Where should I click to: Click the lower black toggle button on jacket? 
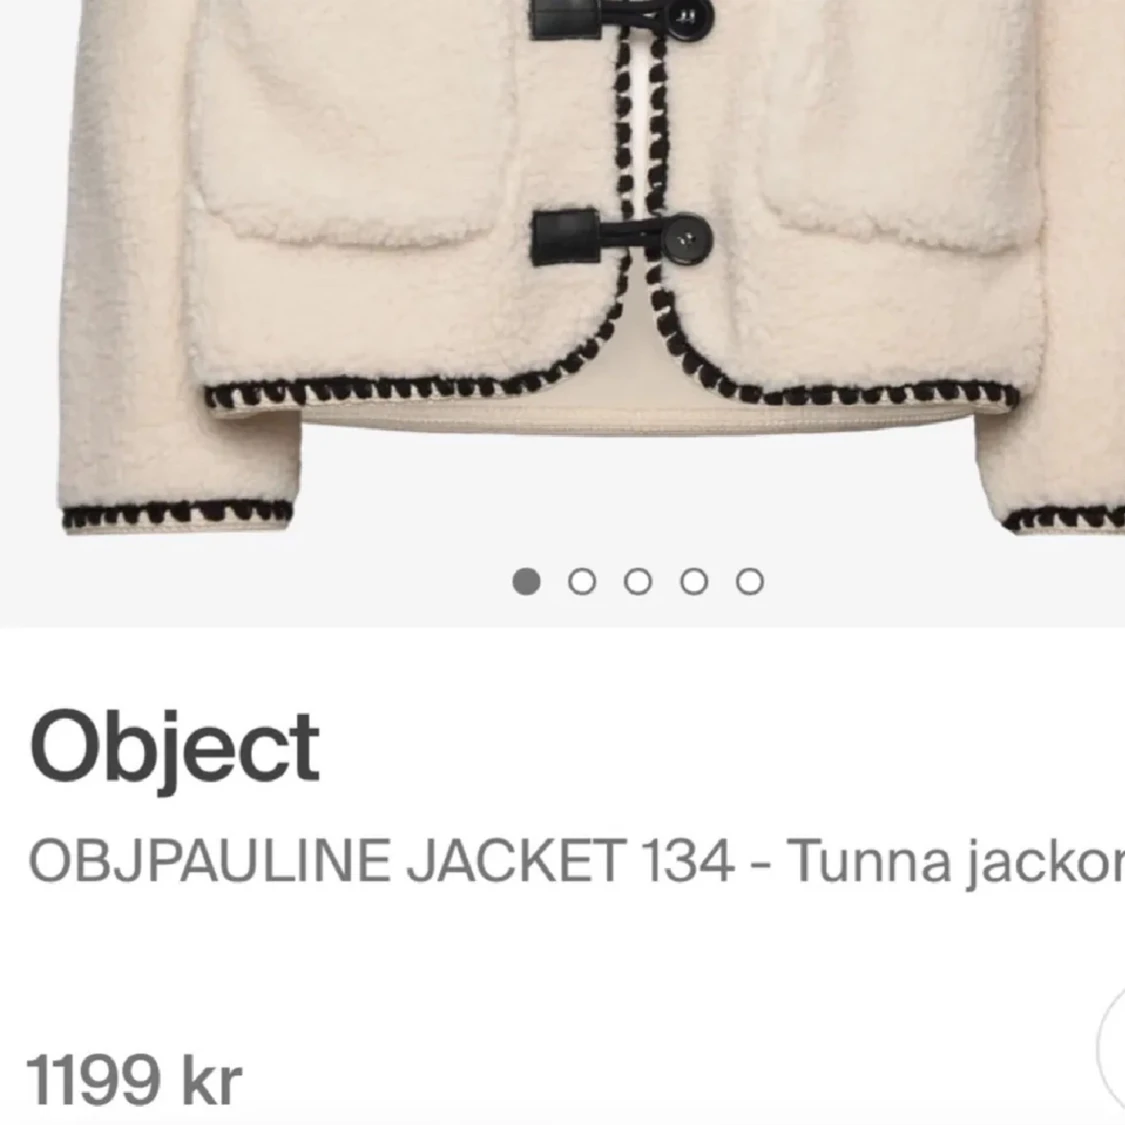click(x=621, y=238)
